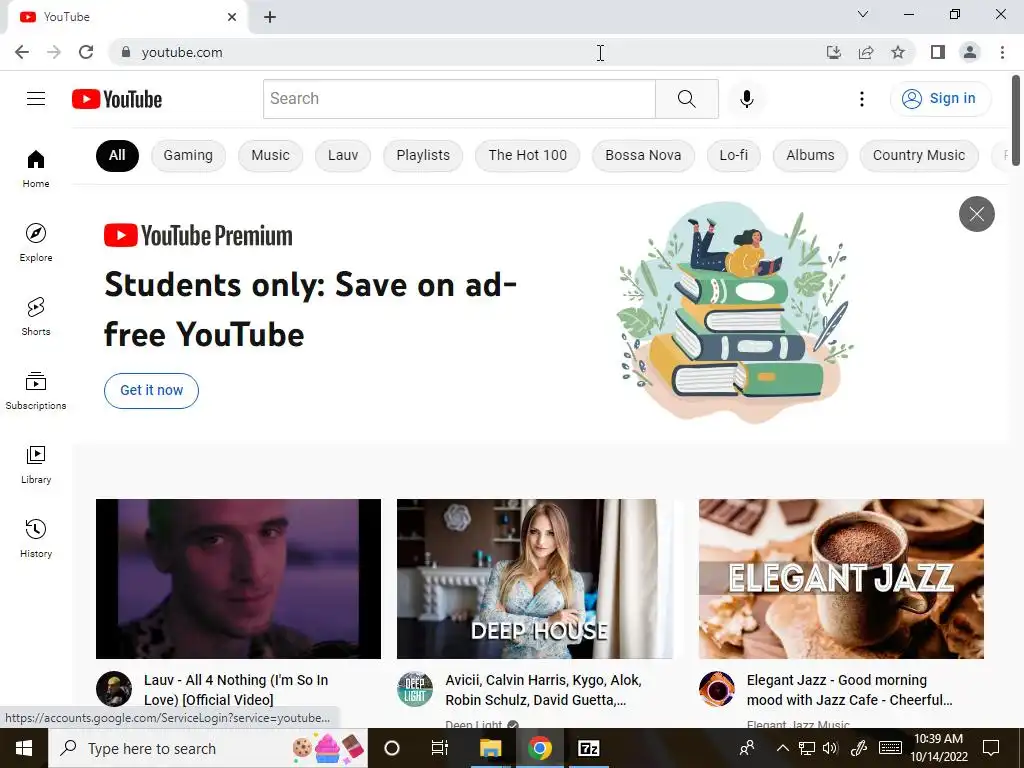1024x768 pixels.
Task: Reload the YouTube page
Action: 86,52
